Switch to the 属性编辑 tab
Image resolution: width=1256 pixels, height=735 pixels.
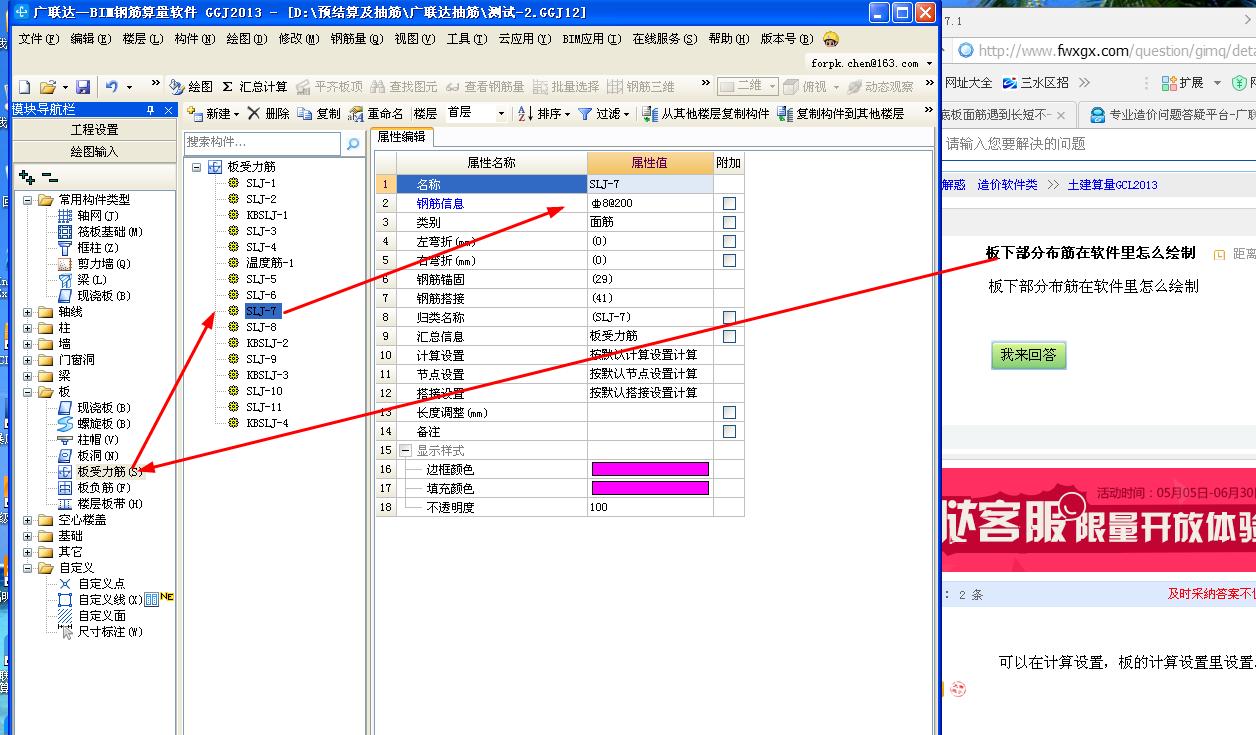click(x=401, y=137)
